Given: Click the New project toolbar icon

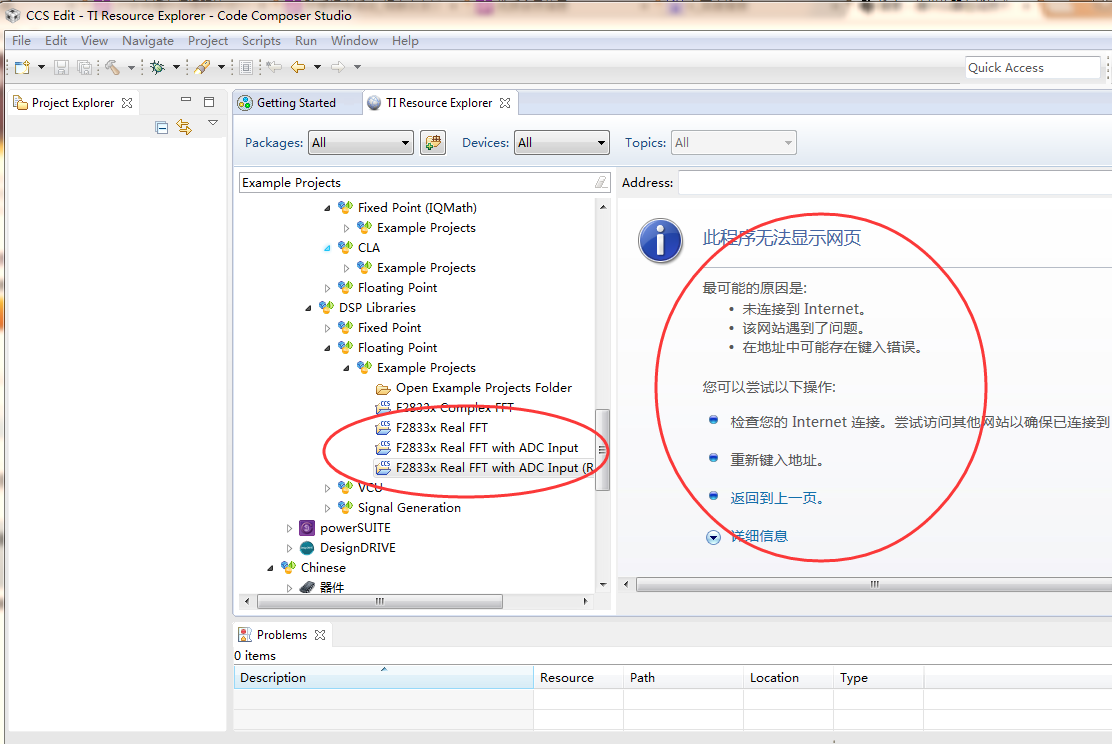Looking at the screenshot, I should (23, 67).
